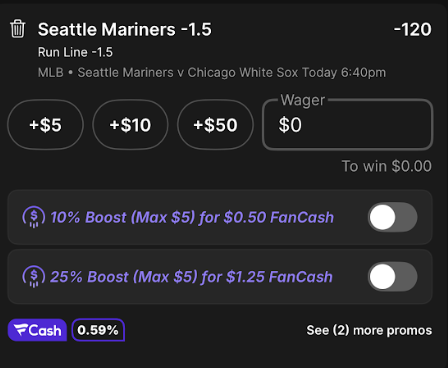Enable the 25% Boost toggle
Viewport: 448px width, 368px height.
(392, 277)
